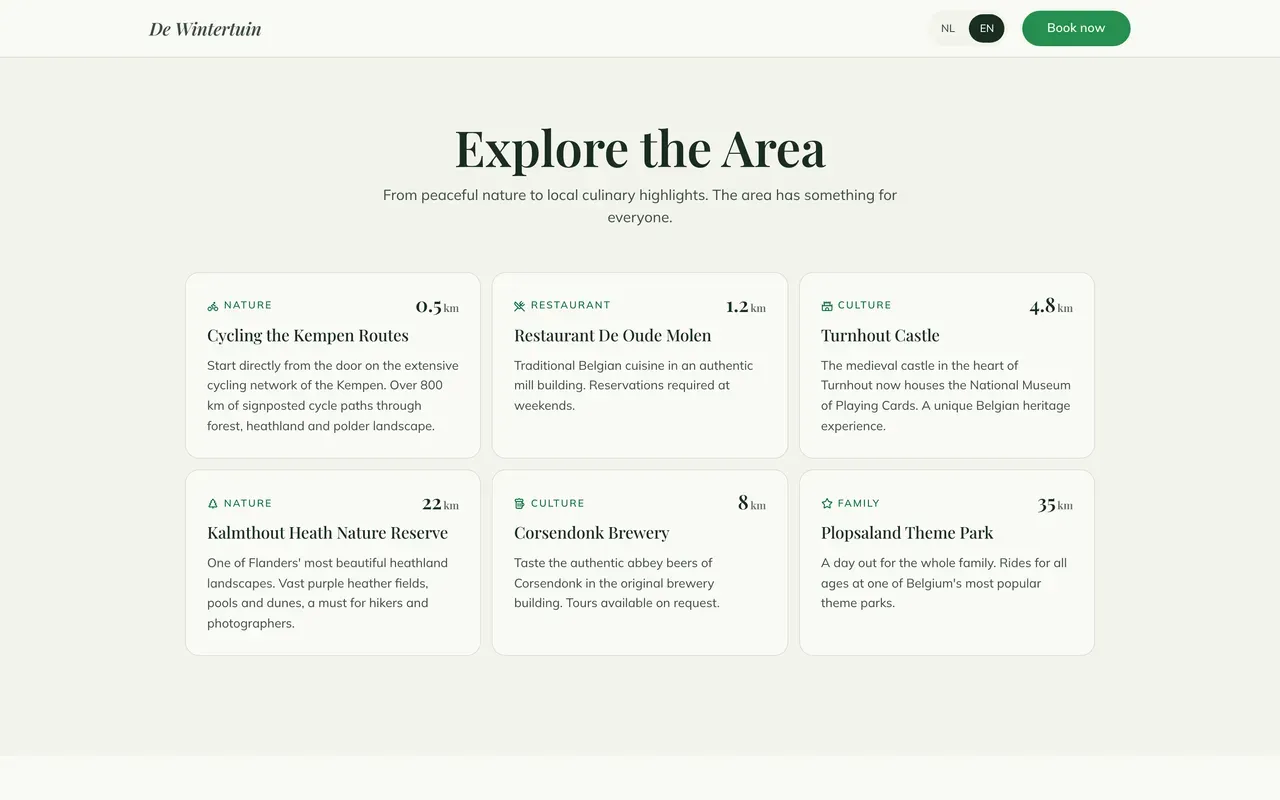This screenshot has height=800, width=1280.
Task: Switch language to NL
Action: 948,28
